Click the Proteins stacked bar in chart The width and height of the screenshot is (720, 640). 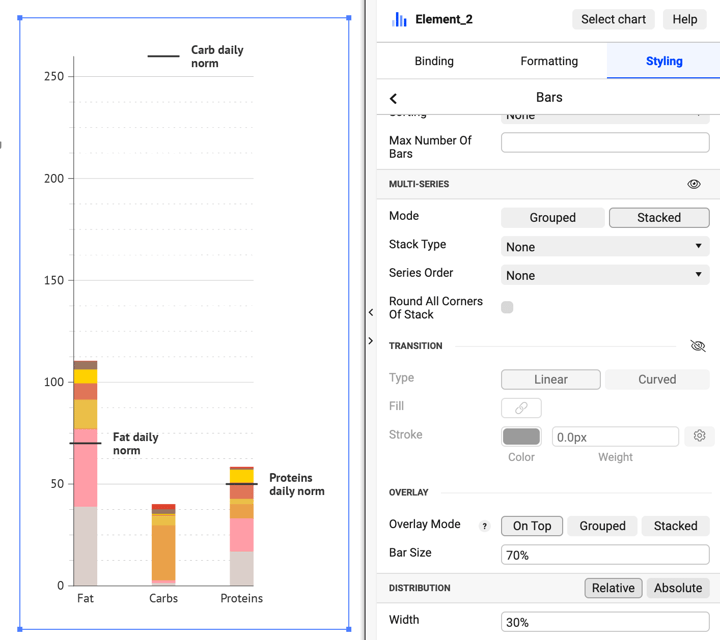click(242, 526)
